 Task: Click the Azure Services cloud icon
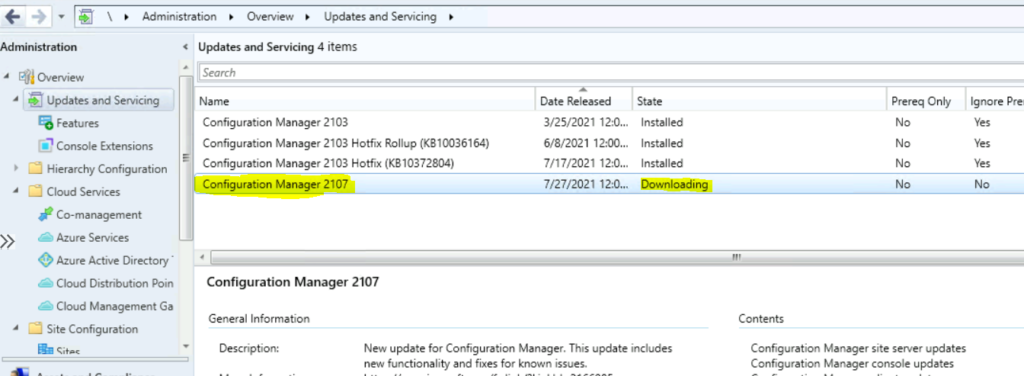[46, 238]
